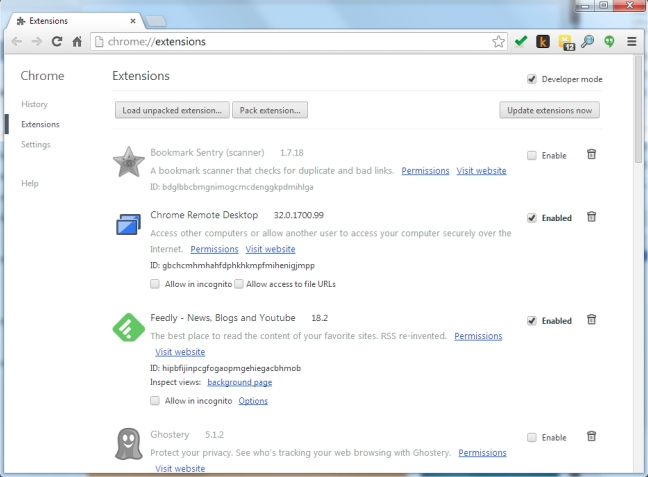The width and height of the screenshot is (648, 477).
Task: Remove Bookmark Sentry with its trash icon
Action: coord(591,155)
